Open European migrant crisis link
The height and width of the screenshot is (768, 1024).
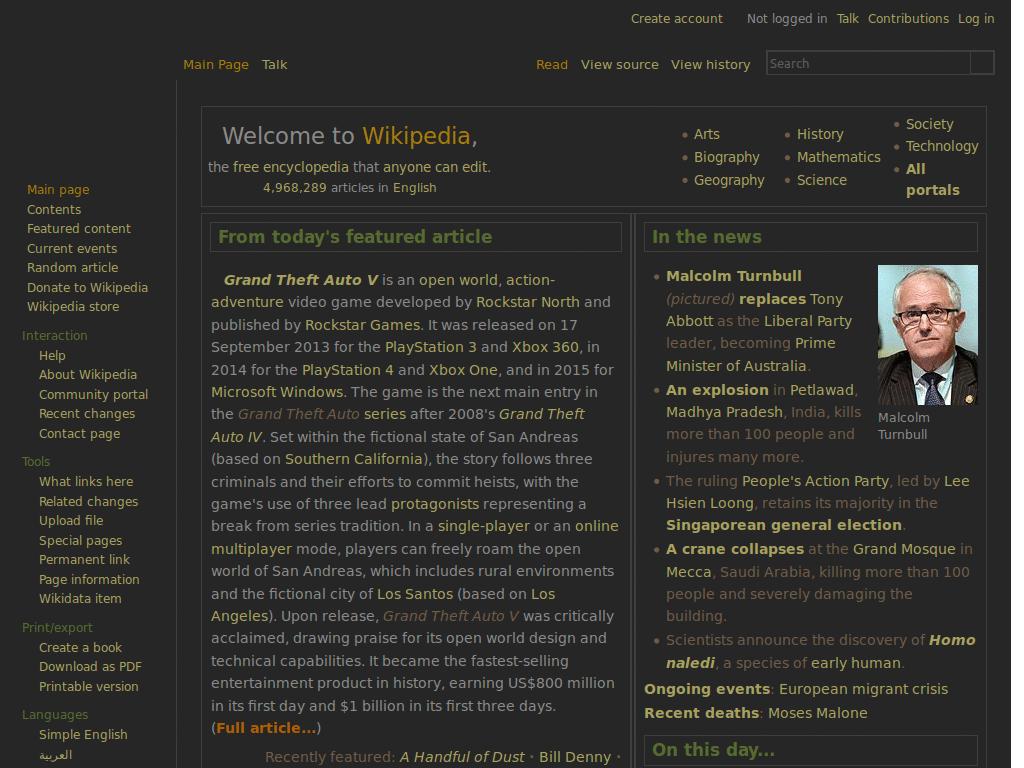coord(863,690)
